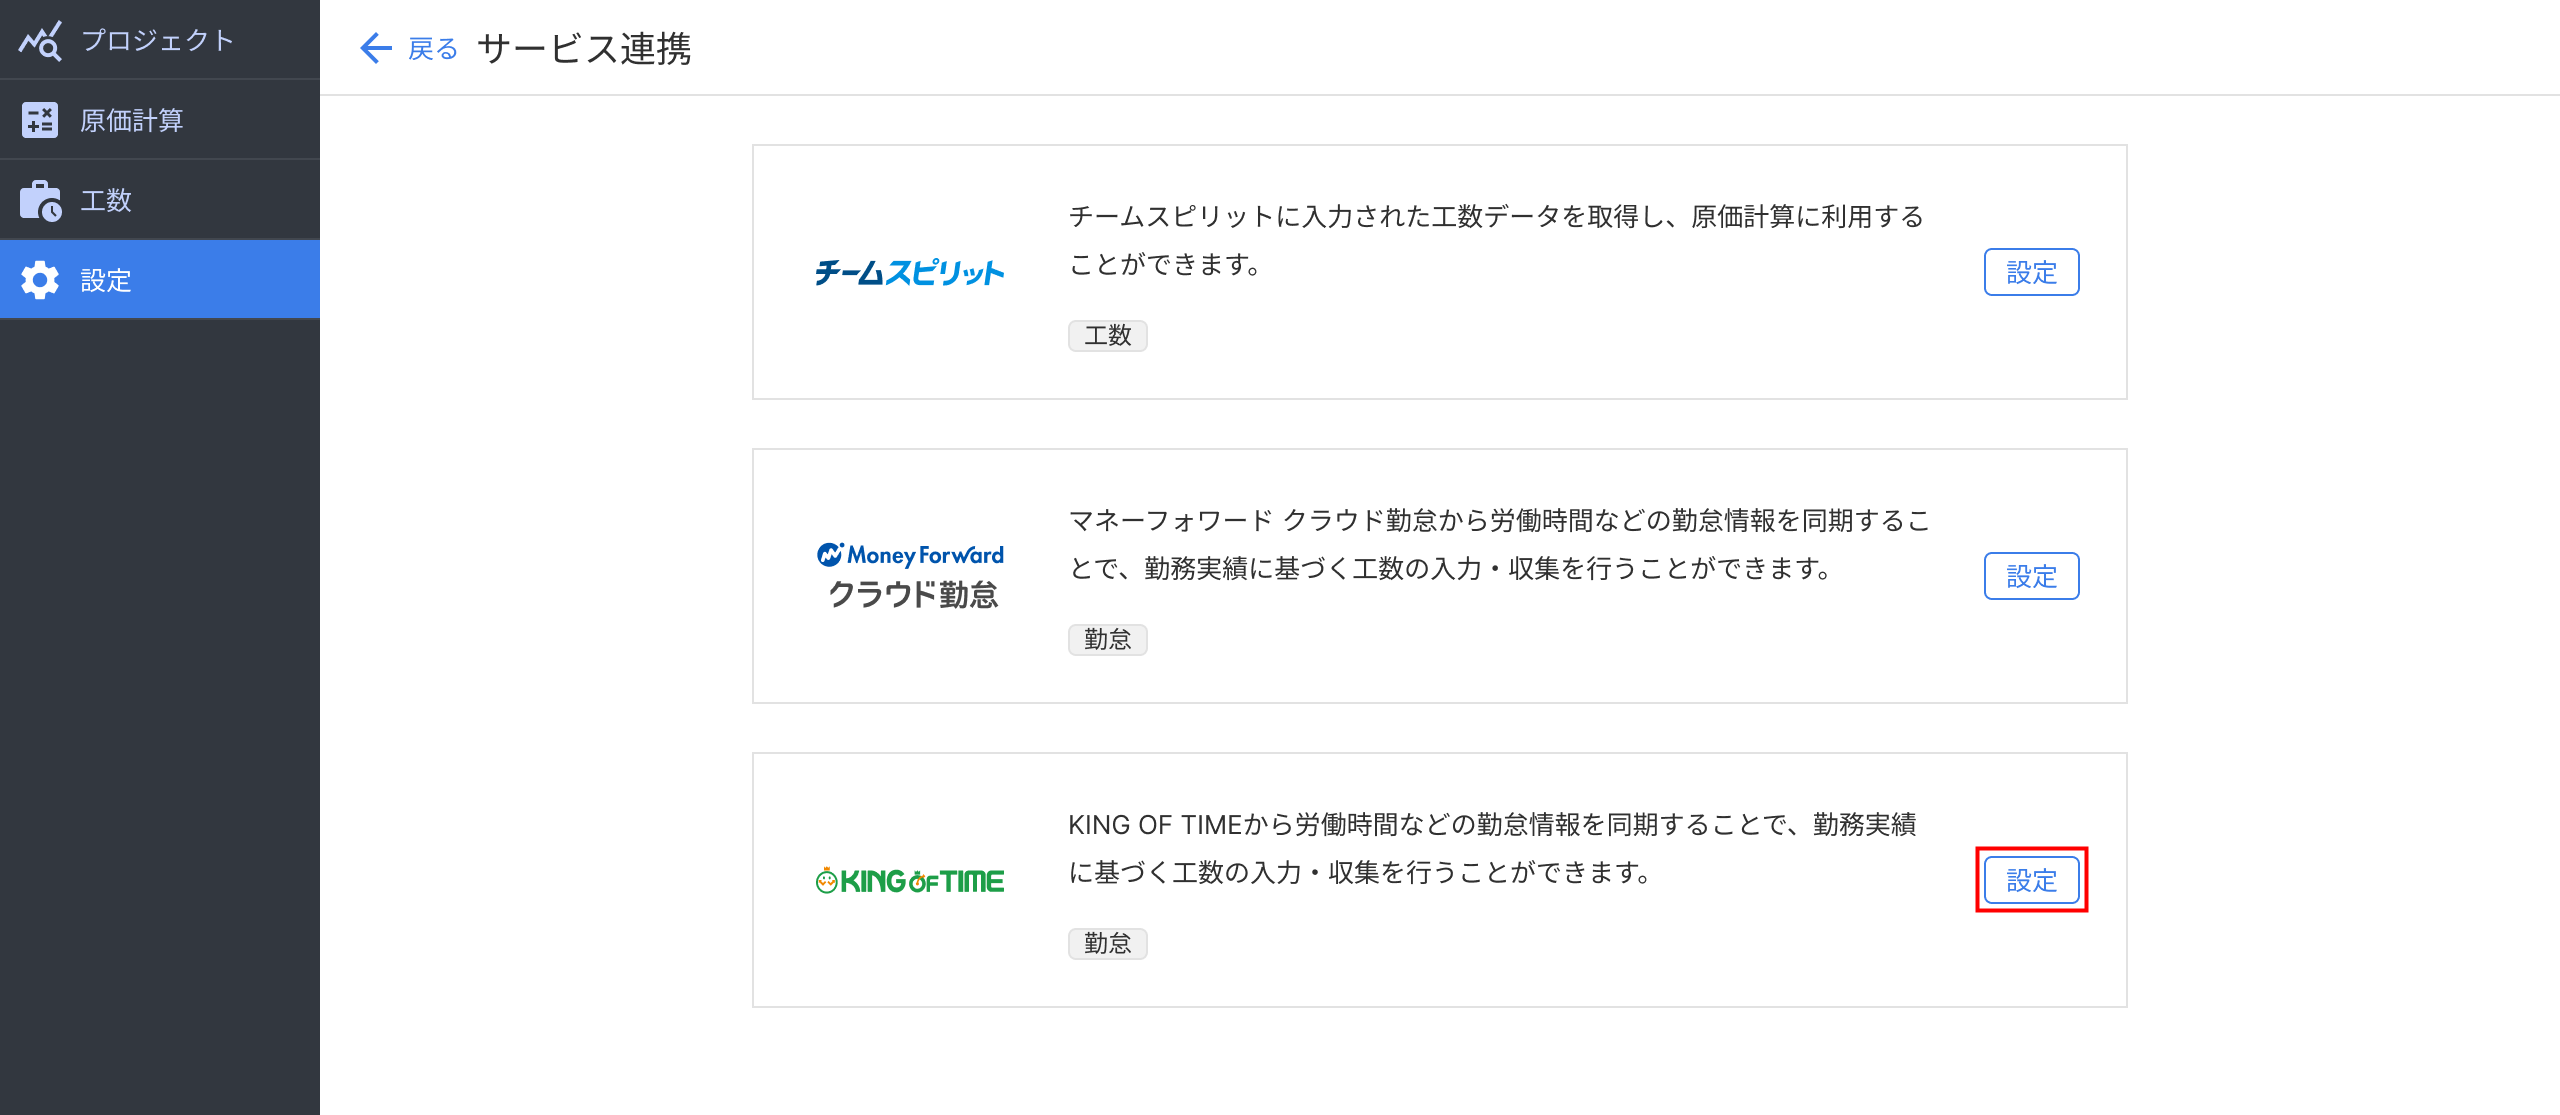Click the 工数 tag under チームスピリット

pyautogui.click(x=1107, y=335)
